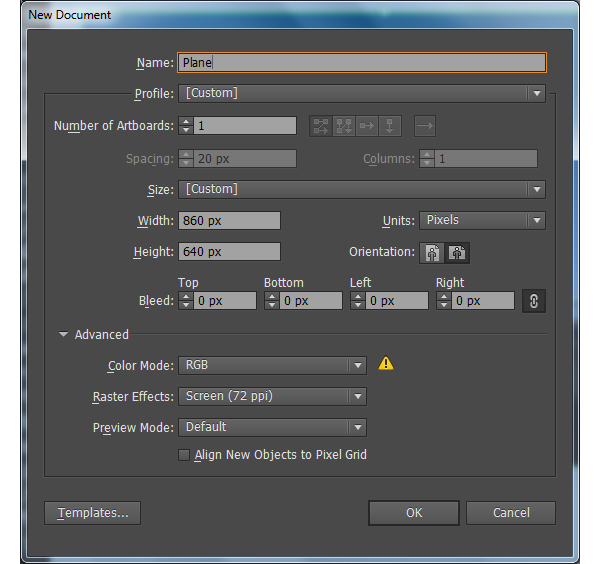The image size is (600, 564).
Task: Open the Units dropdown
Action: pyautogui.click(x=482, y=220)
